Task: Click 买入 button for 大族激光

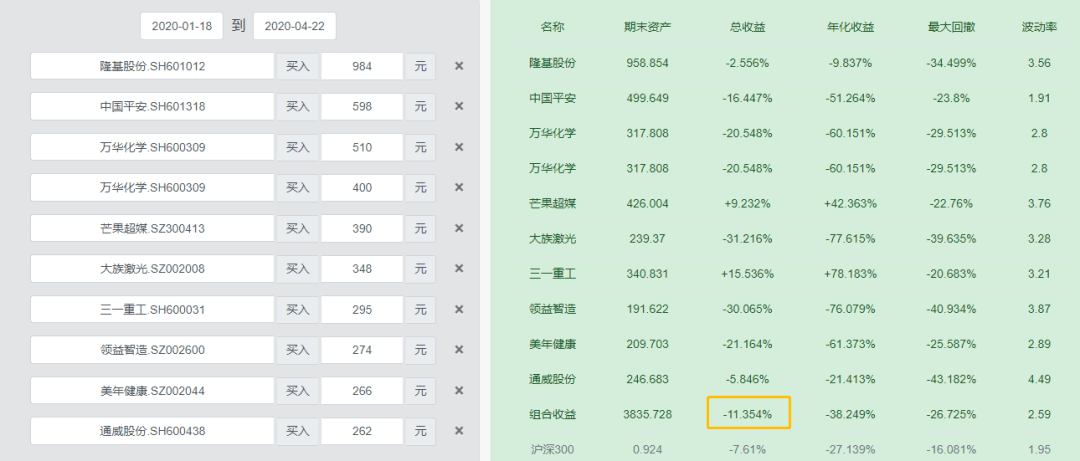Action: [298, 269]
